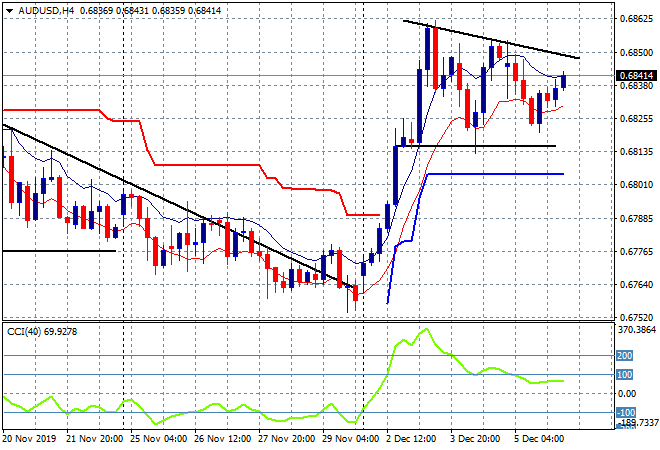The height and width of the screenshot is (450, 660).
Task: Select the blue horizontal line near 0.68050
Action: click(x=495, y=174)
